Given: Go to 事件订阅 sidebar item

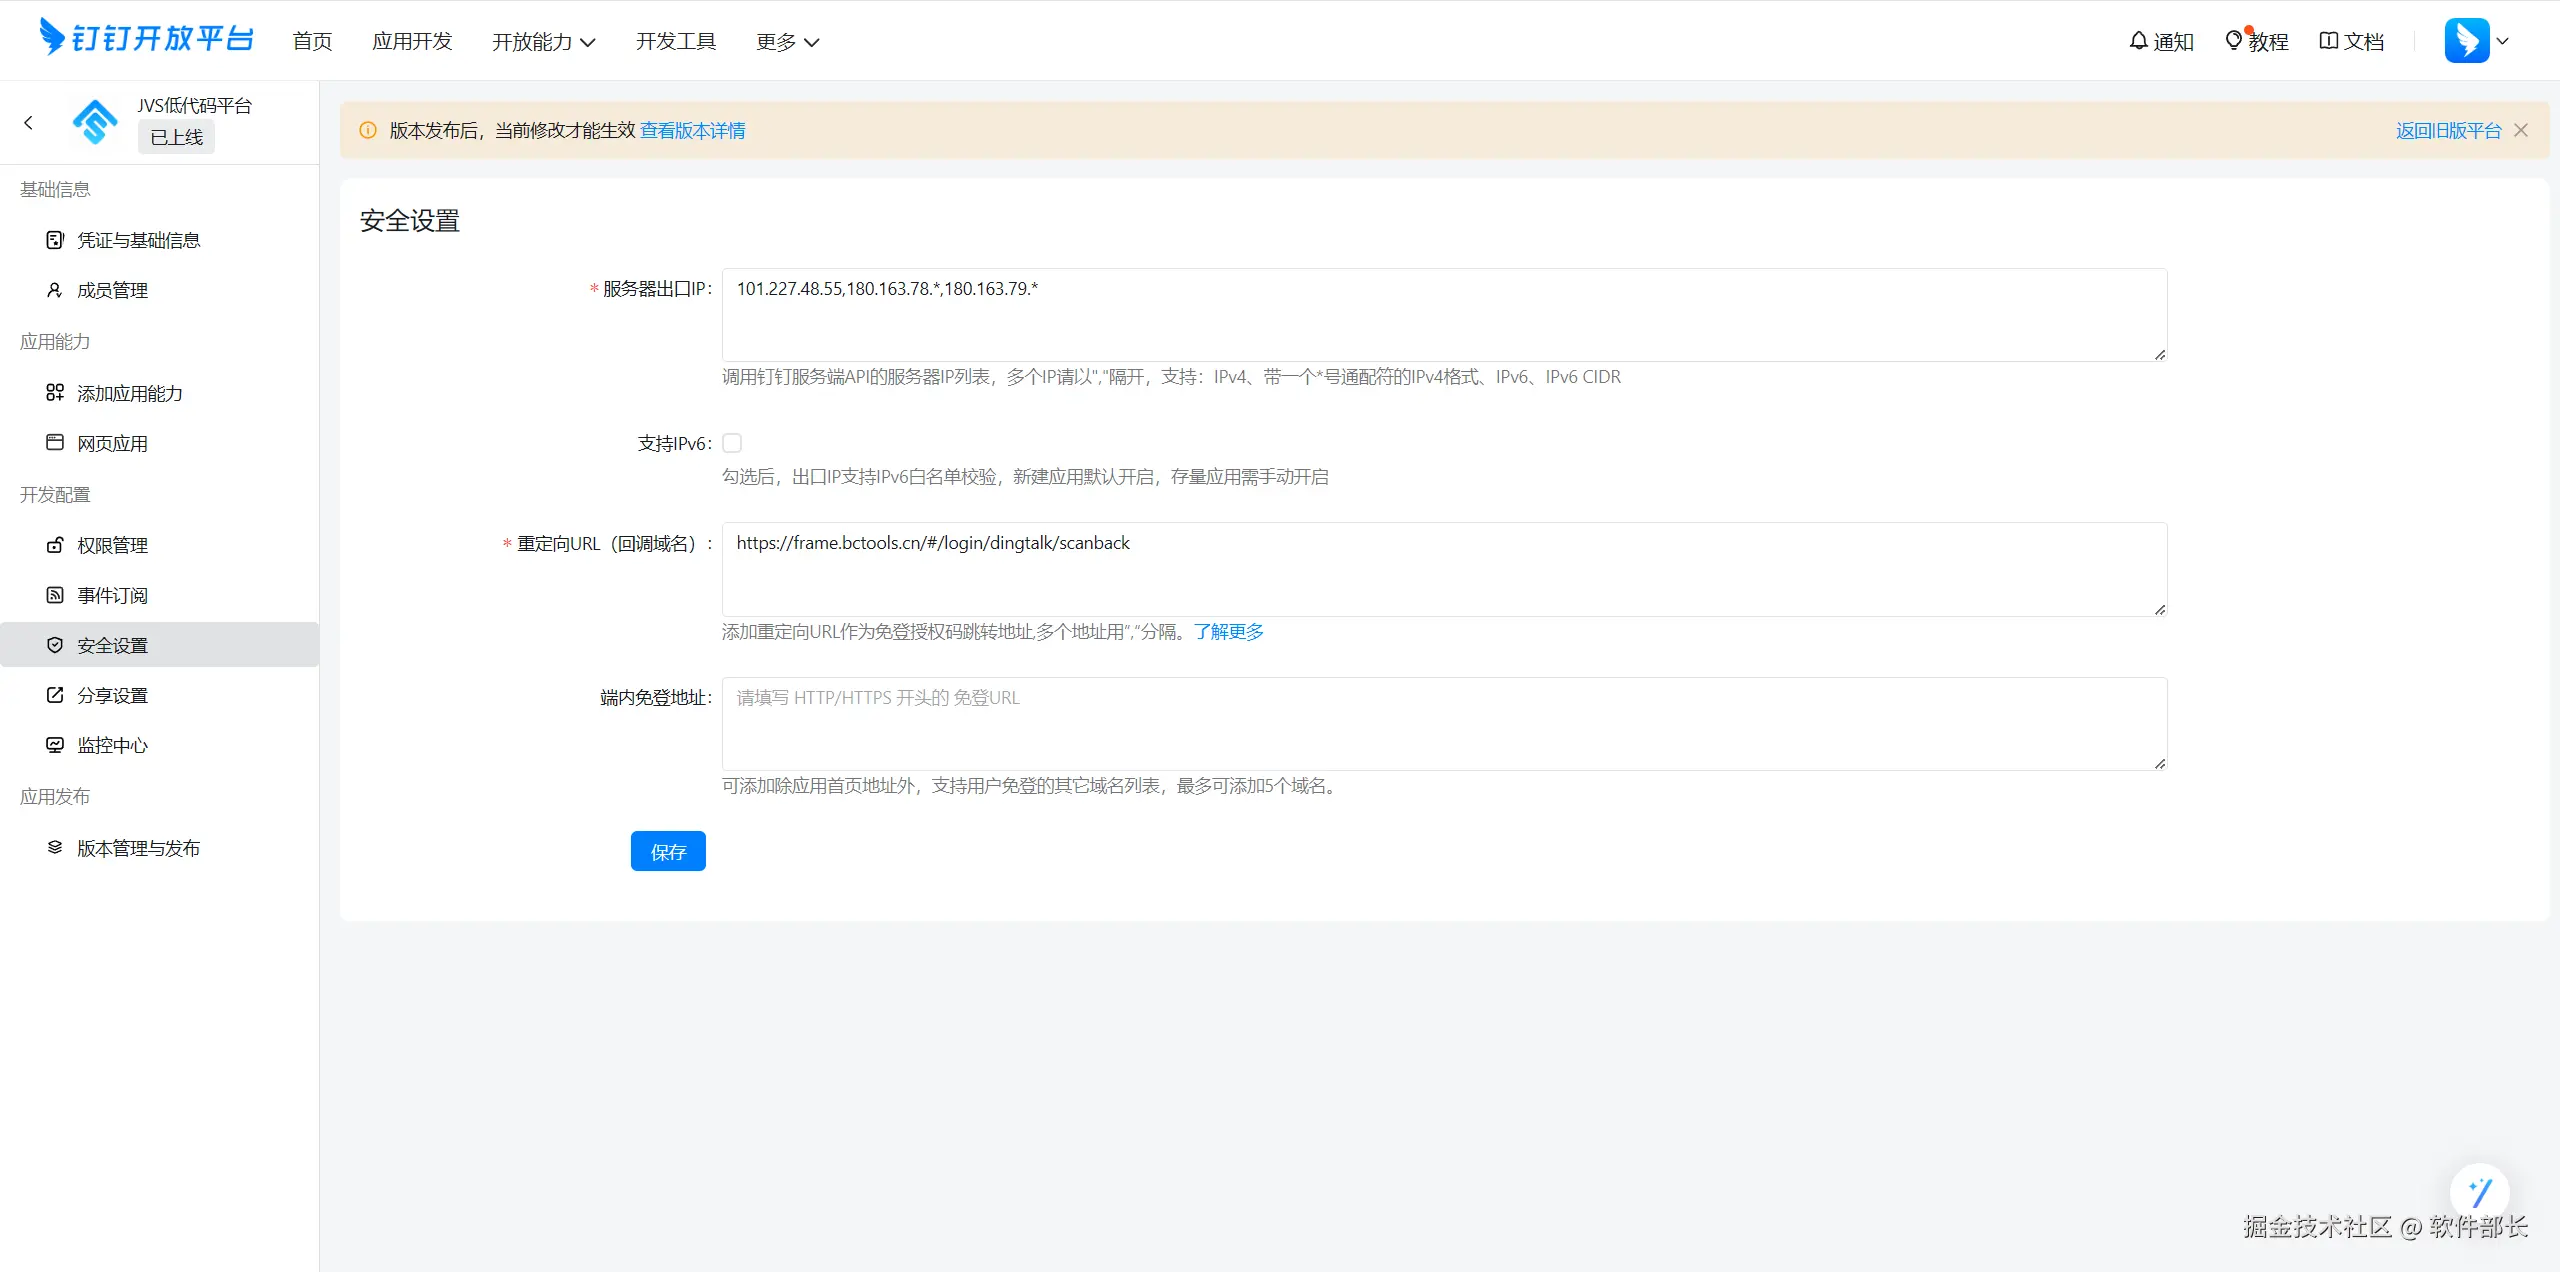Looking at the screenshot, I should (112, 595).
